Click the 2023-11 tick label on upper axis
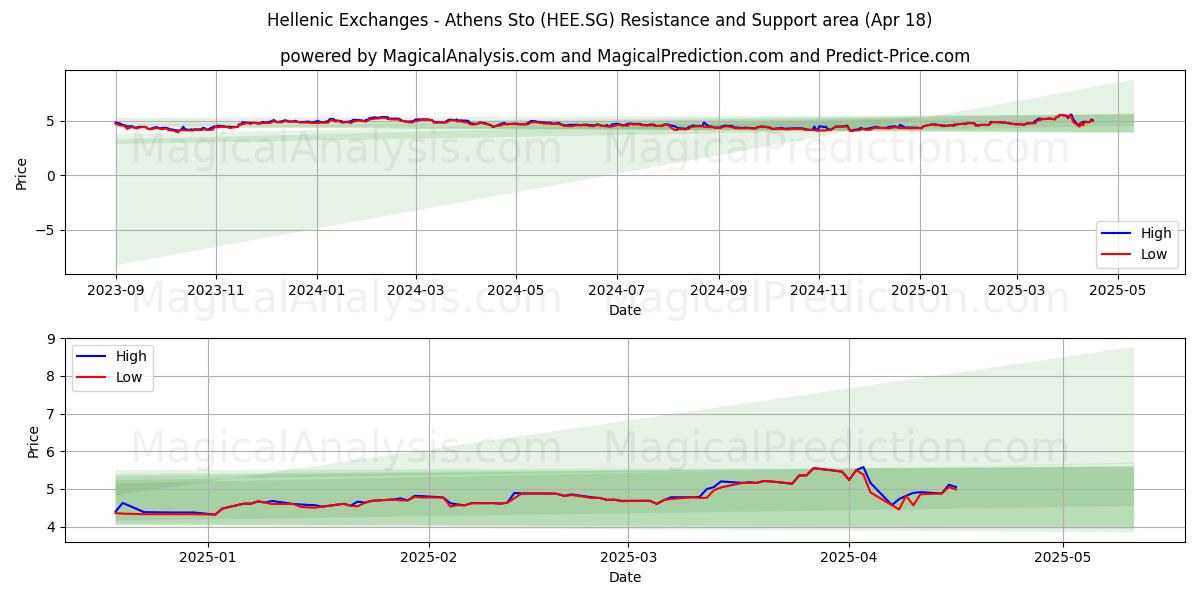The height and width of the screenshot is (600, 1200). click(x=216, y=291)
